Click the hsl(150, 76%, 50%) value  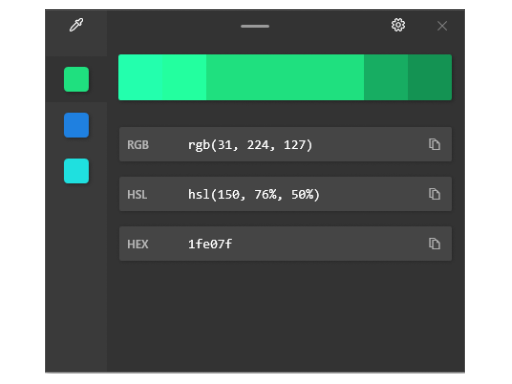(x=254, y=194)
